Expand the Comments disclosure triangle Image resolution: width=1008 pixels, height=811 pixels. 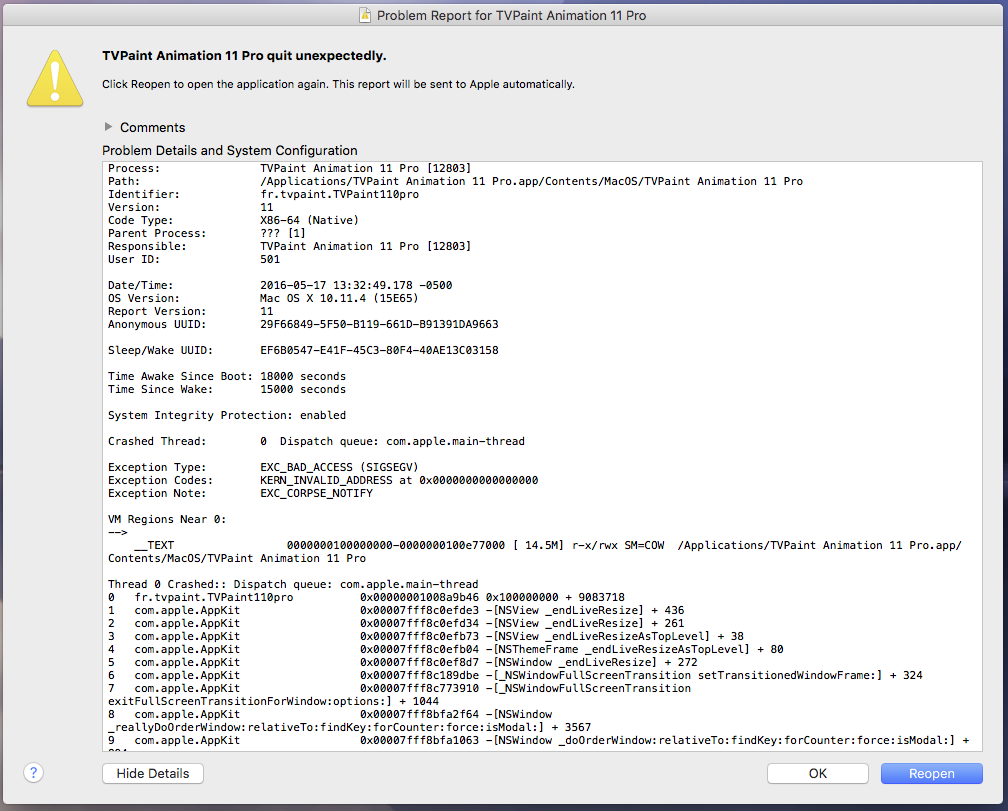pos(109,127)
